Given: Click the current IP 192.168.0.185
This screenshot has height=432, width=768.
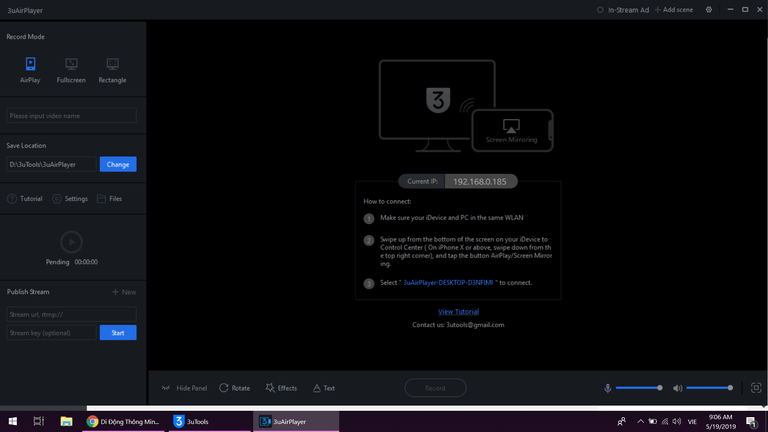Looking at the screenshot, I should pos(480,181).
